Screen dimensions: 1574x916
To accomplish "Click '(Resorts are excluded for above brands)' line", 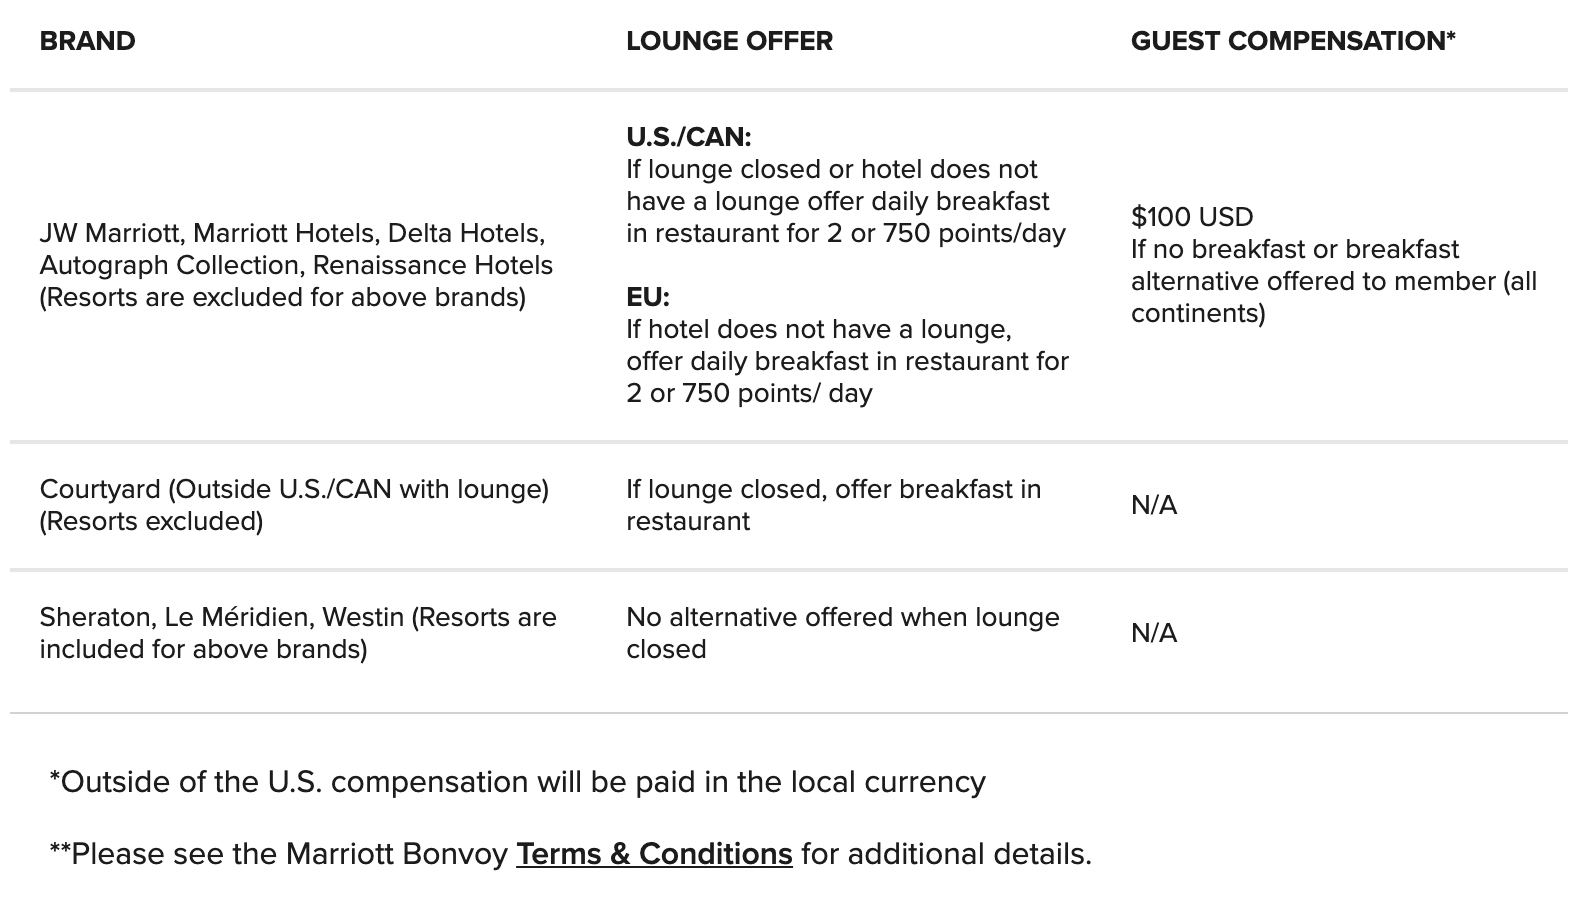I will tap(282, 297).
